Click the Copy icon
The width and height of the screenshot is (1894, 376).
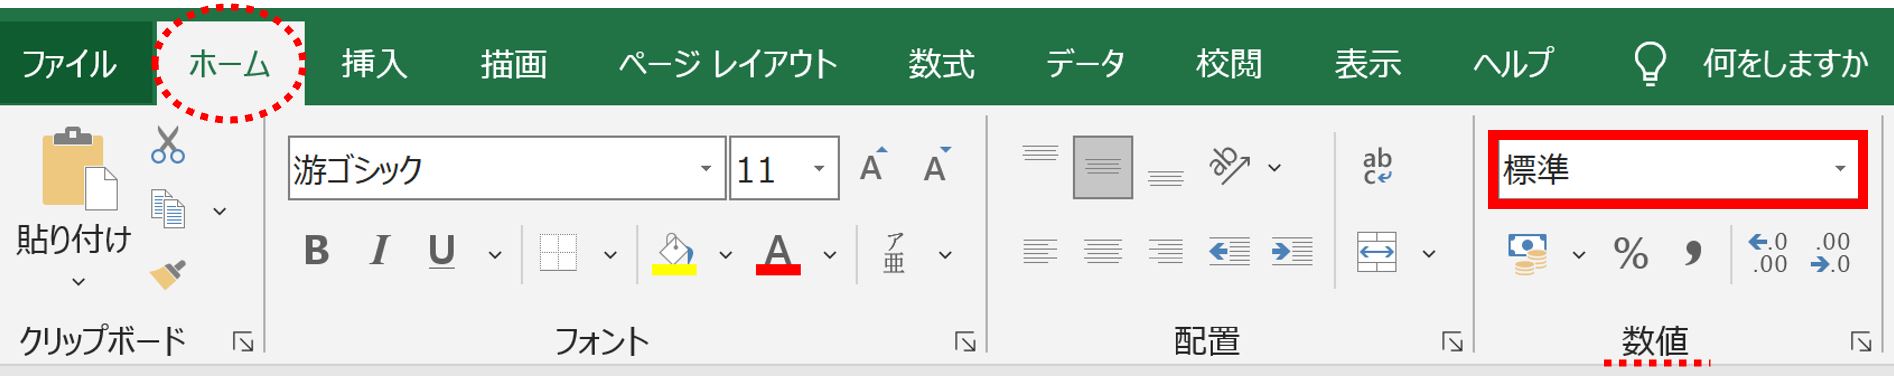(168, 209)
